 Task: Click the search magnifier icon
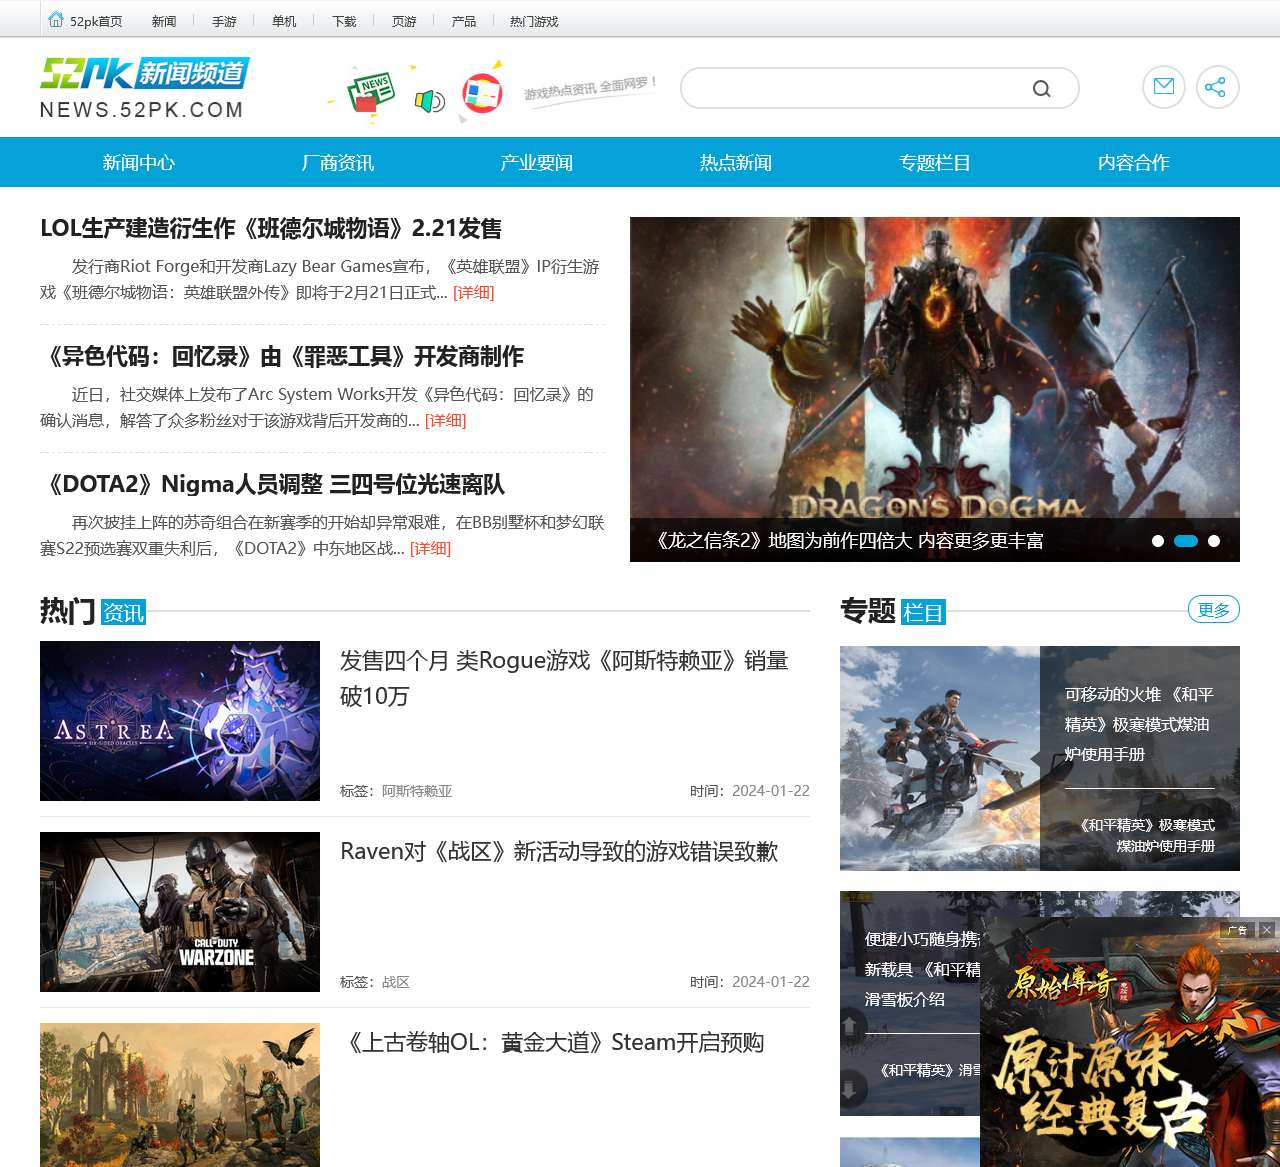pos(1041,89)
